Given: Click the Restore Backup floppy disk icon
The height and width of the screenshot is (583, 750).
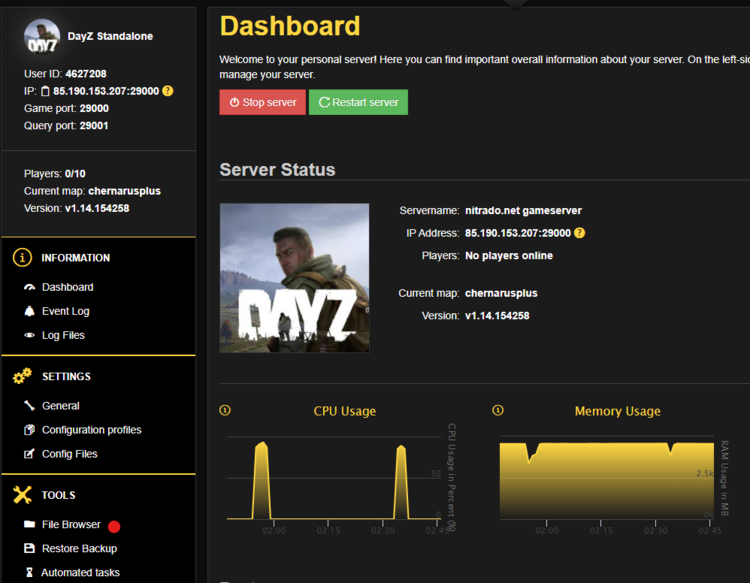Looking at the screenshot, I should click(30, 548).
